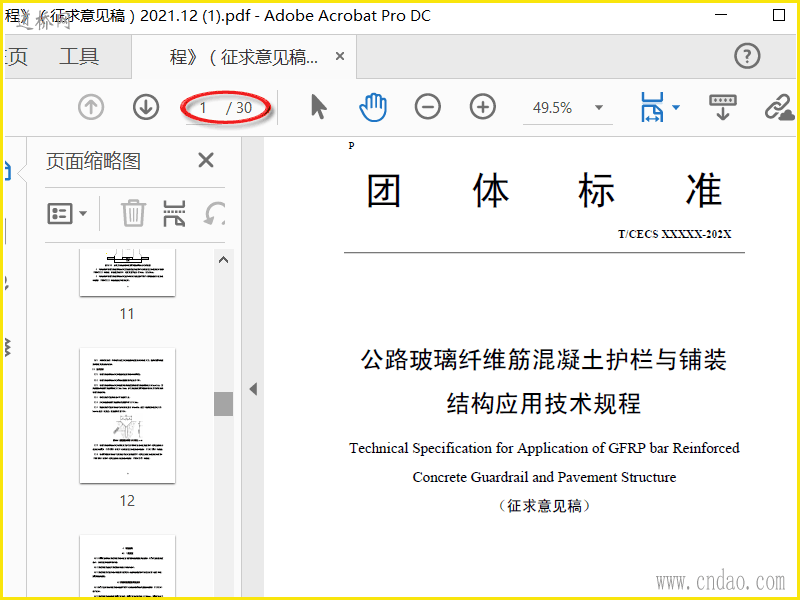Click the document title 公路玻璃纤维筋混凝土护栏与铺装
The image size is (800, 600).
point(544,359)
